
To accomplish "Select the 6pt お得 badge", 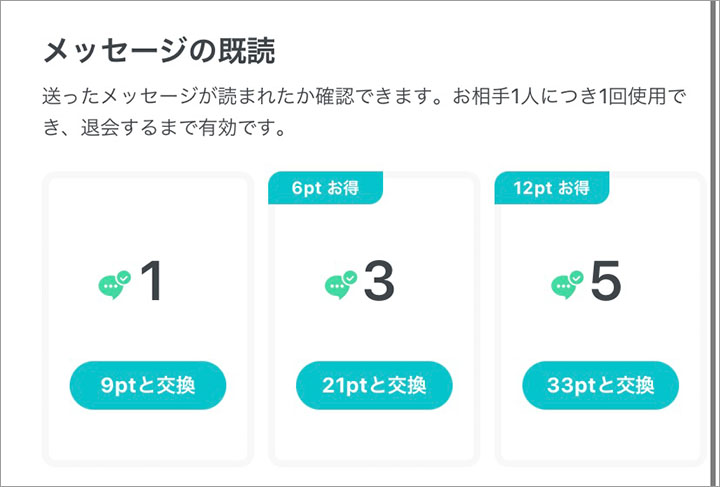I will point(326,188).
